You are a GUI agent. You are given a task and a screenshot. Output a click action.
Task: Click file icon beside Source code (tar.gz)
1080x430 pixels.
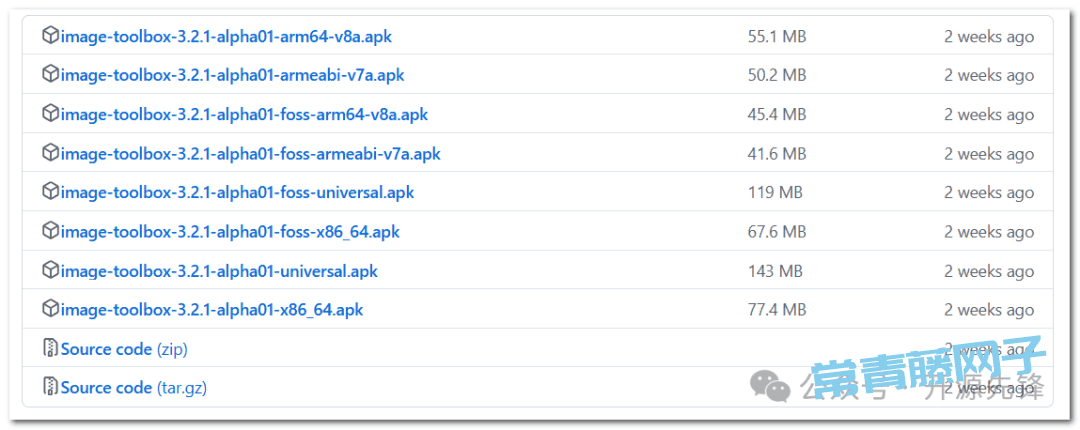tap(50, 387)
